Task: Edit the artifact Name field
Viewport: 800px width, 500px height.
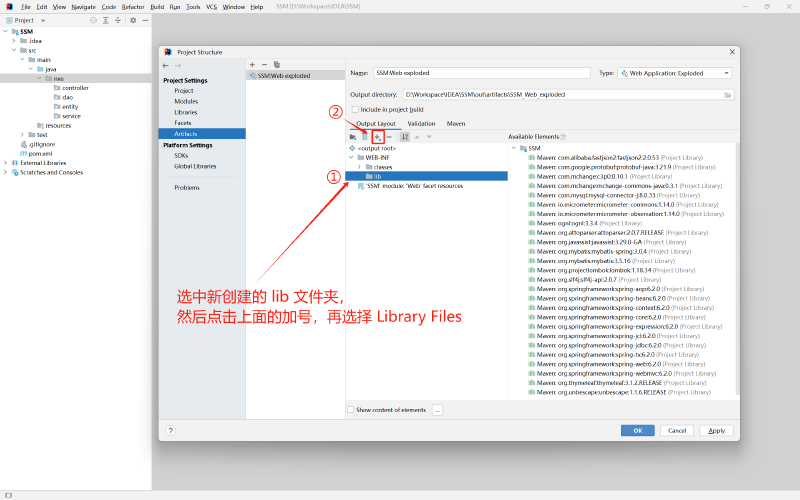Action: [482, 73]
